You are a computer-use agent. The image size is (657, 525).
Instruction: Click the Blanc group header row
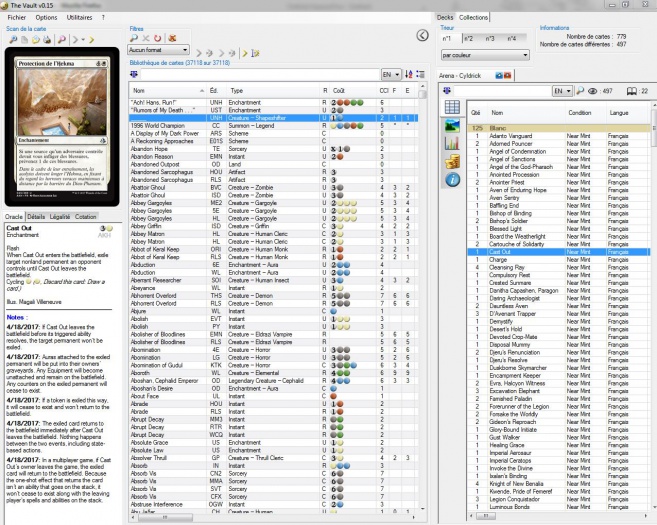(559, 128)
